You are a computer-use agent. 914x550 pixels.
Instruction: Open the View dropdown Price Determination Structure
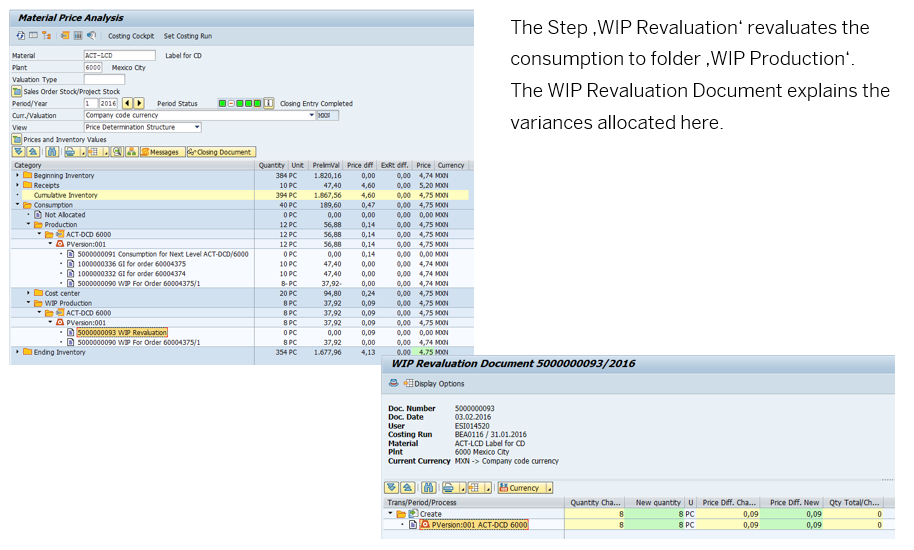click(x=197, y=127)
